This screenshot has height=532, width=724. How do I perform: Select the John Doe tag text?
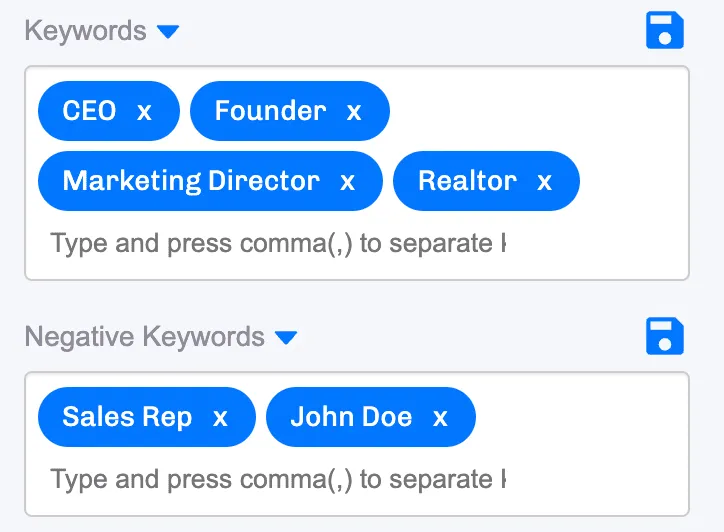351,417
